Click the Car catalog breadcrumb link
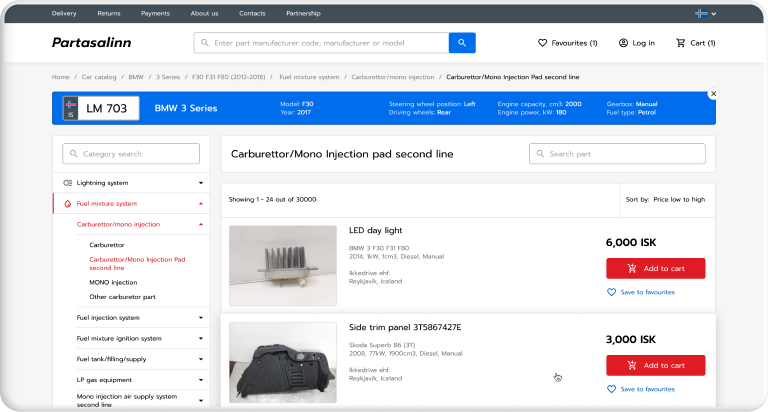This screenshot has height=412, width=768. click(99, 77)
